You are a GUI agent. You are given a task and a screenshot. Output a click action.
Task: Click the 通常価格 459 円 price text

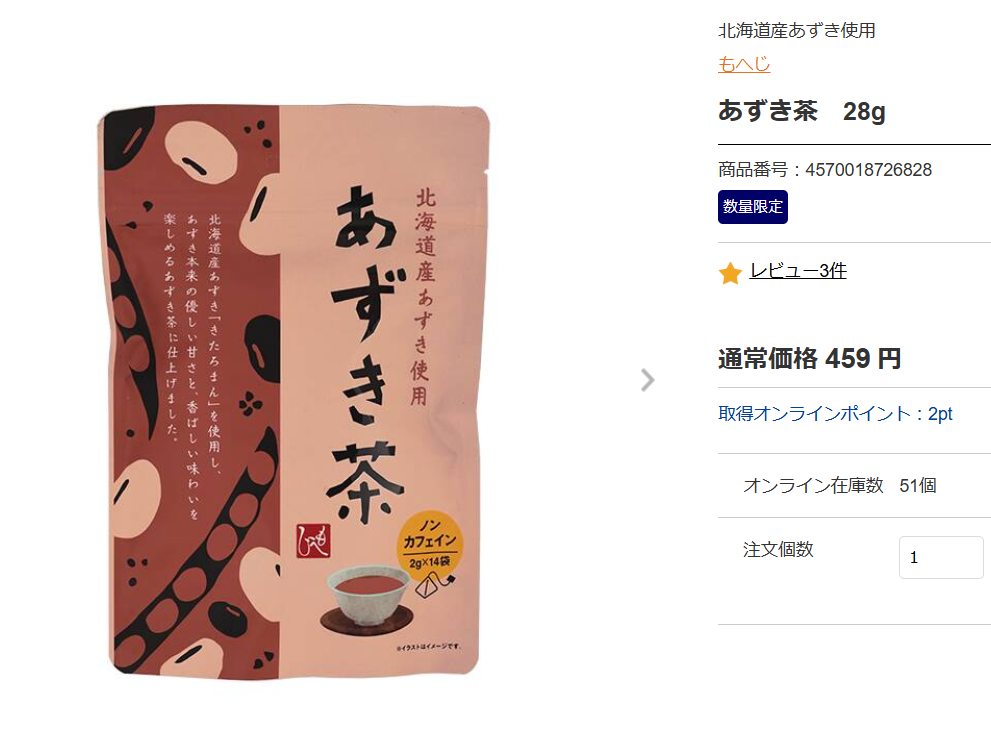(810, 358)
